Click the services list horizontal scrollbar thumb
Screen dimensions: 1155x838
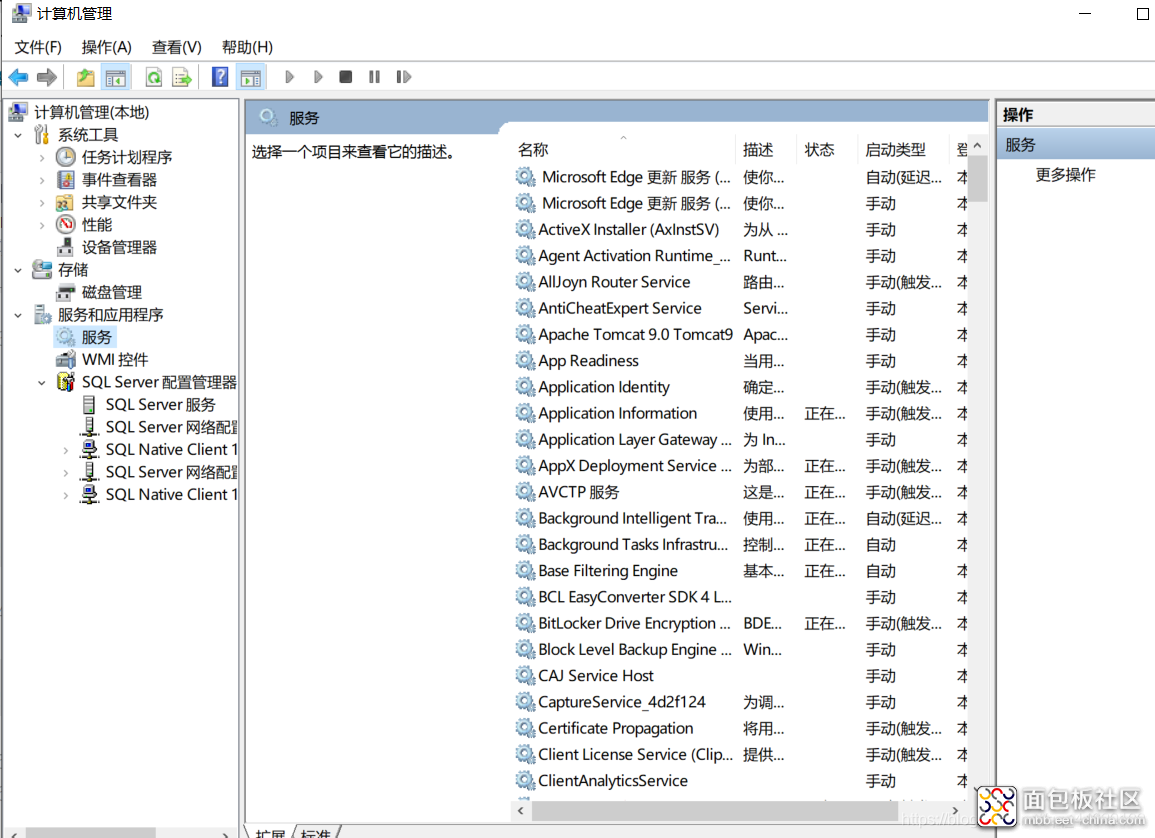[715, 811]
